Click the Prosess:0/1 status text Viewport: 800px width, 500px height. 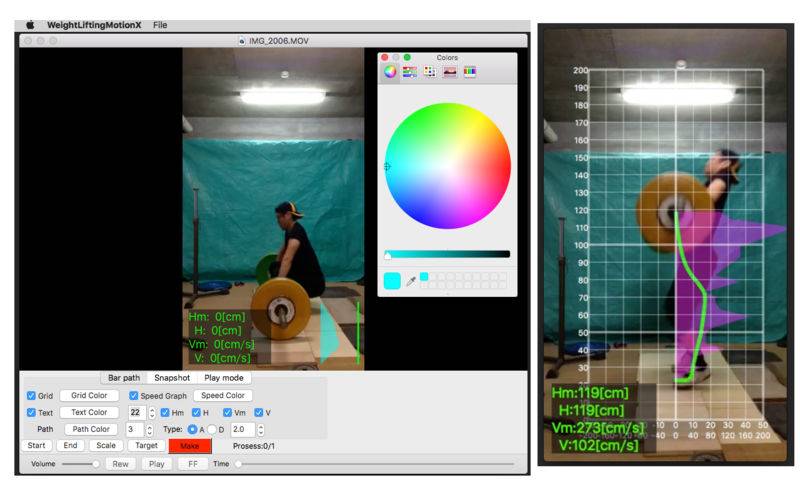(254, 446)
